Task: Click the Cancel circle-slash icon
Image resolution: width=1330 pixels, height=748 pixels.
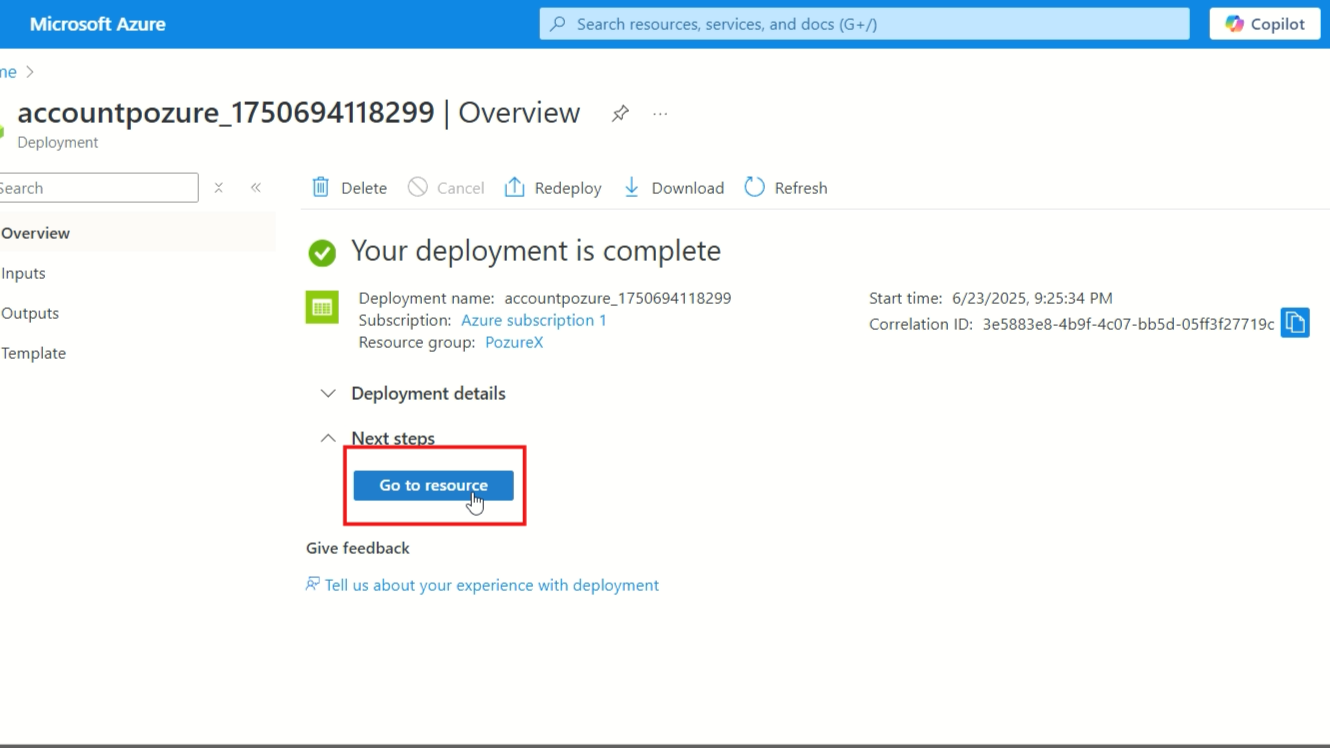Action: [x=418, y=187]
